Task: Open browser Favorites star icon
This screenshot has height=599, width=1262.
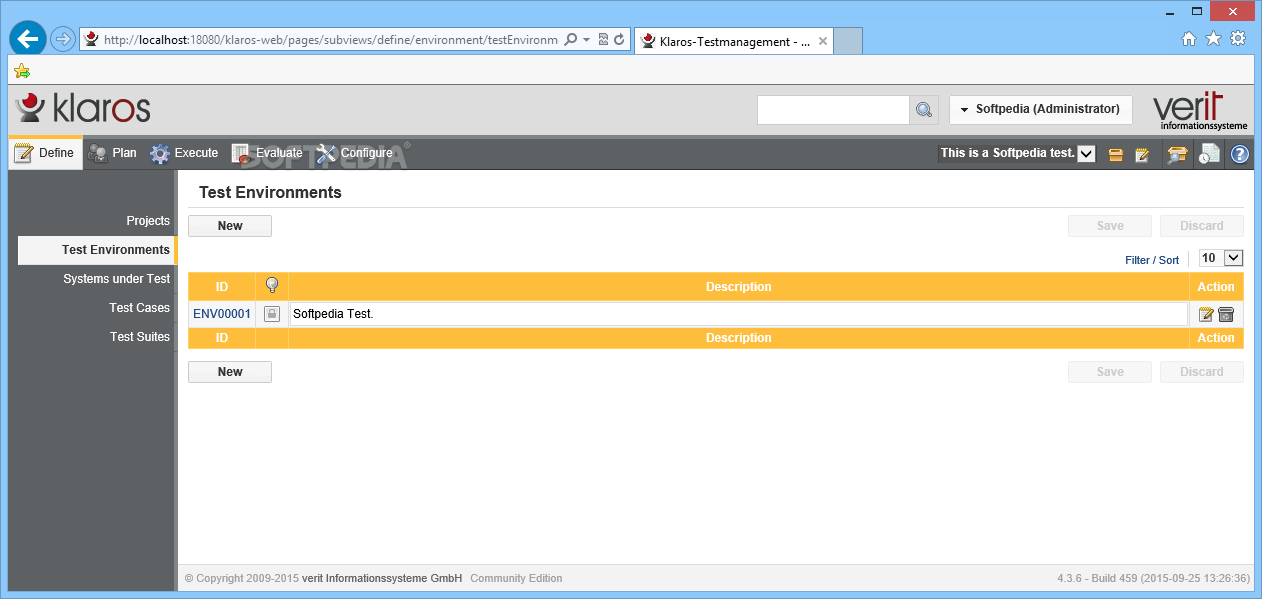Action: click(1213, 39)
